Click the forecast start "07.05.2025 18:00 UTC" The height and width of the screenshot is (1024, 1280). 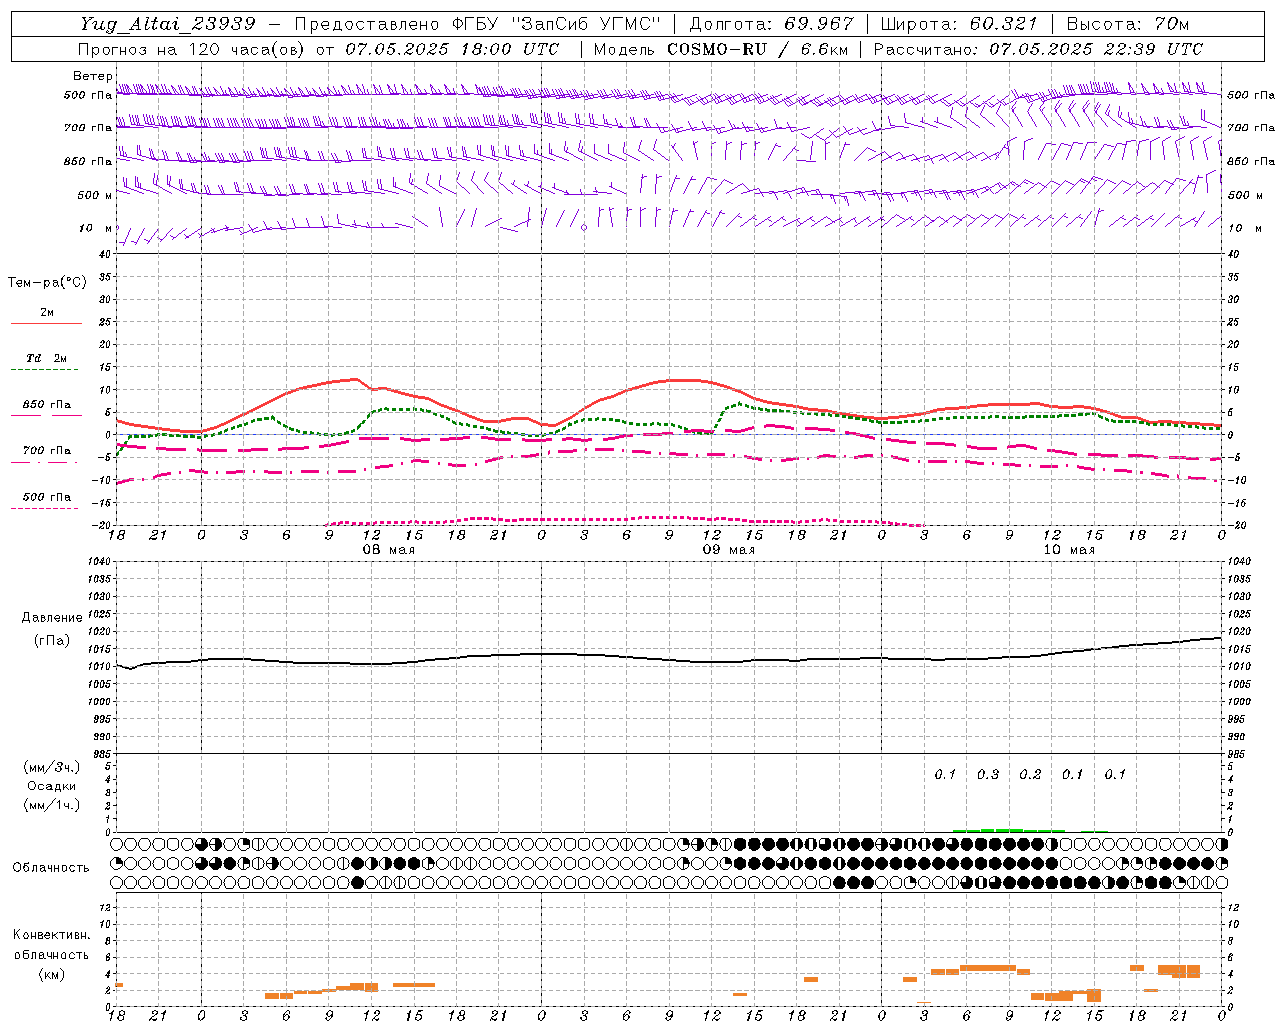coord(452,49)
